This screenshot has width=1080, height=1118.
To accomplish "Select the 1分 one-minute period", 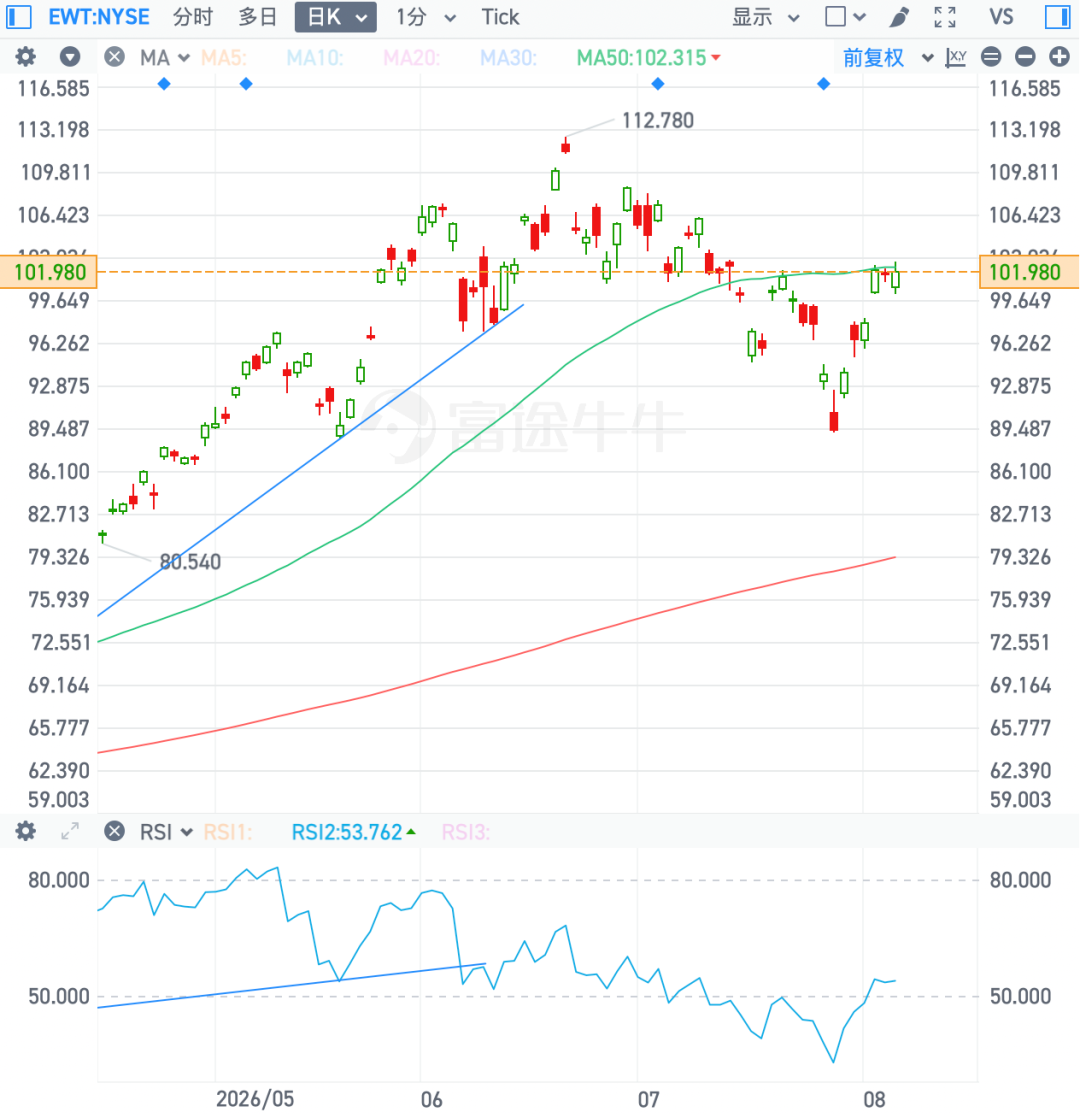I will [411, 16].
